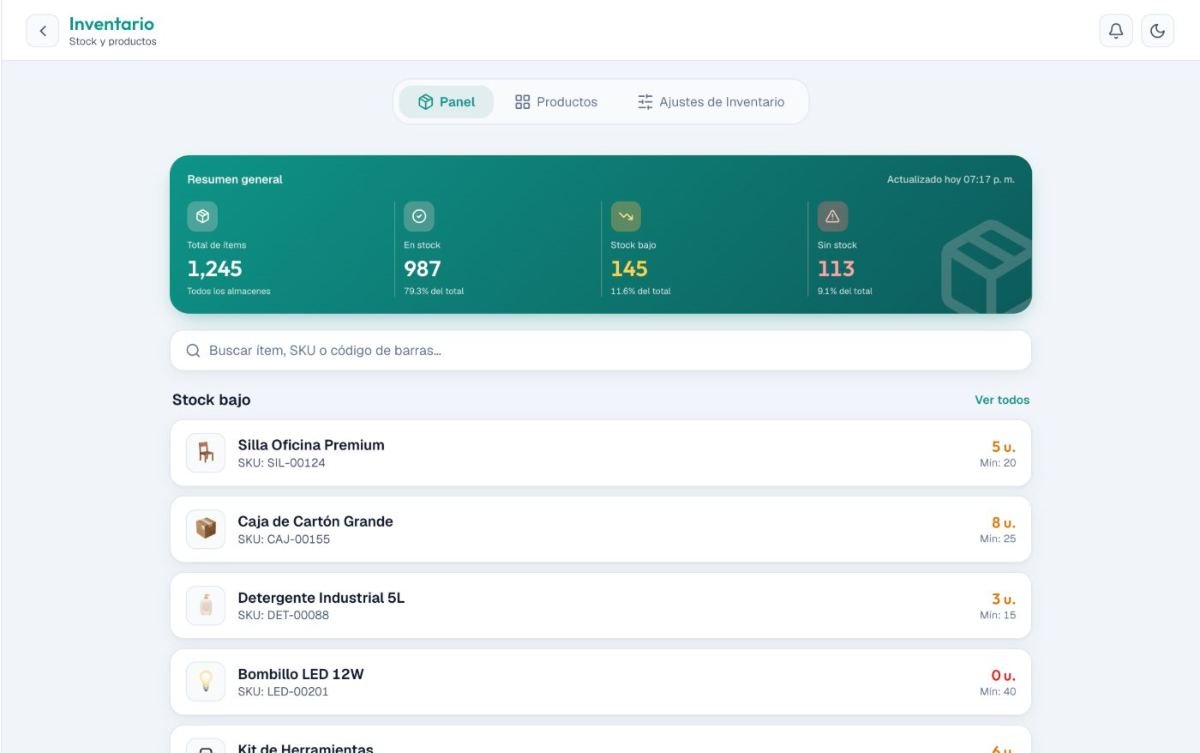Click the 145 low stock value
Screen dimensions: 1200x753
click(629, 269)
